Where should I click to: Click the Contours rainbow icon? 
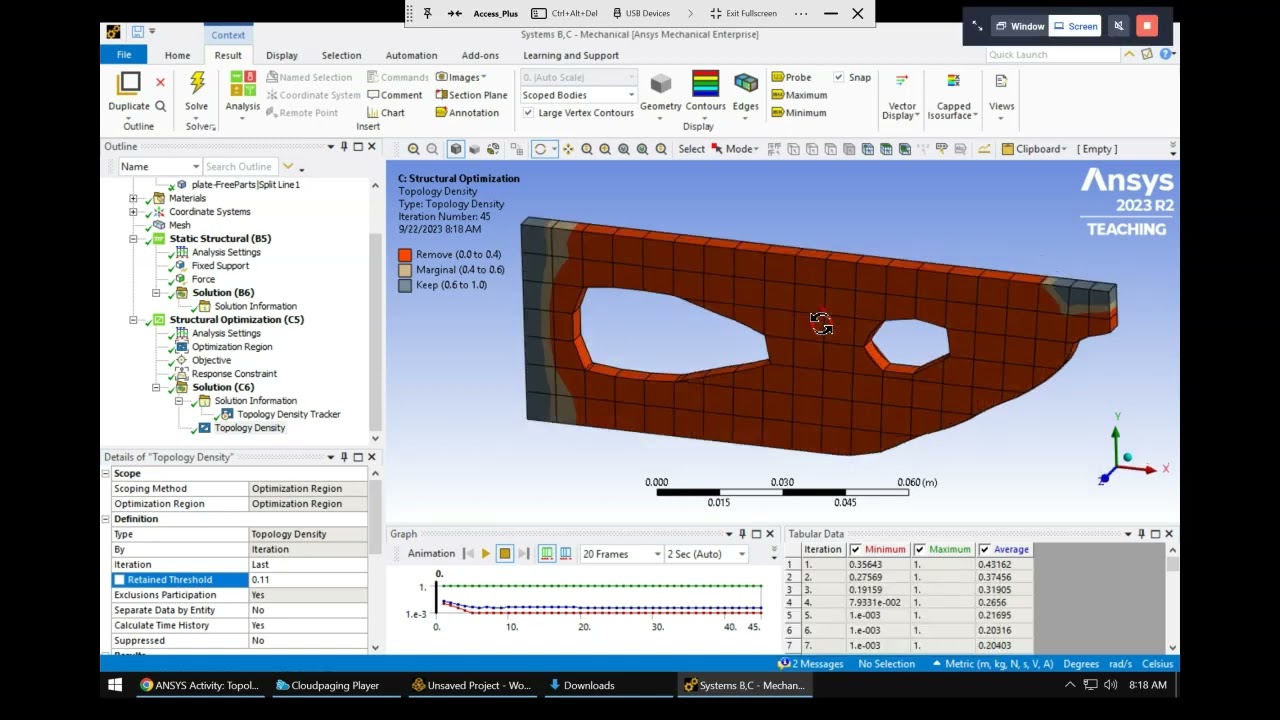coord(705,83)
